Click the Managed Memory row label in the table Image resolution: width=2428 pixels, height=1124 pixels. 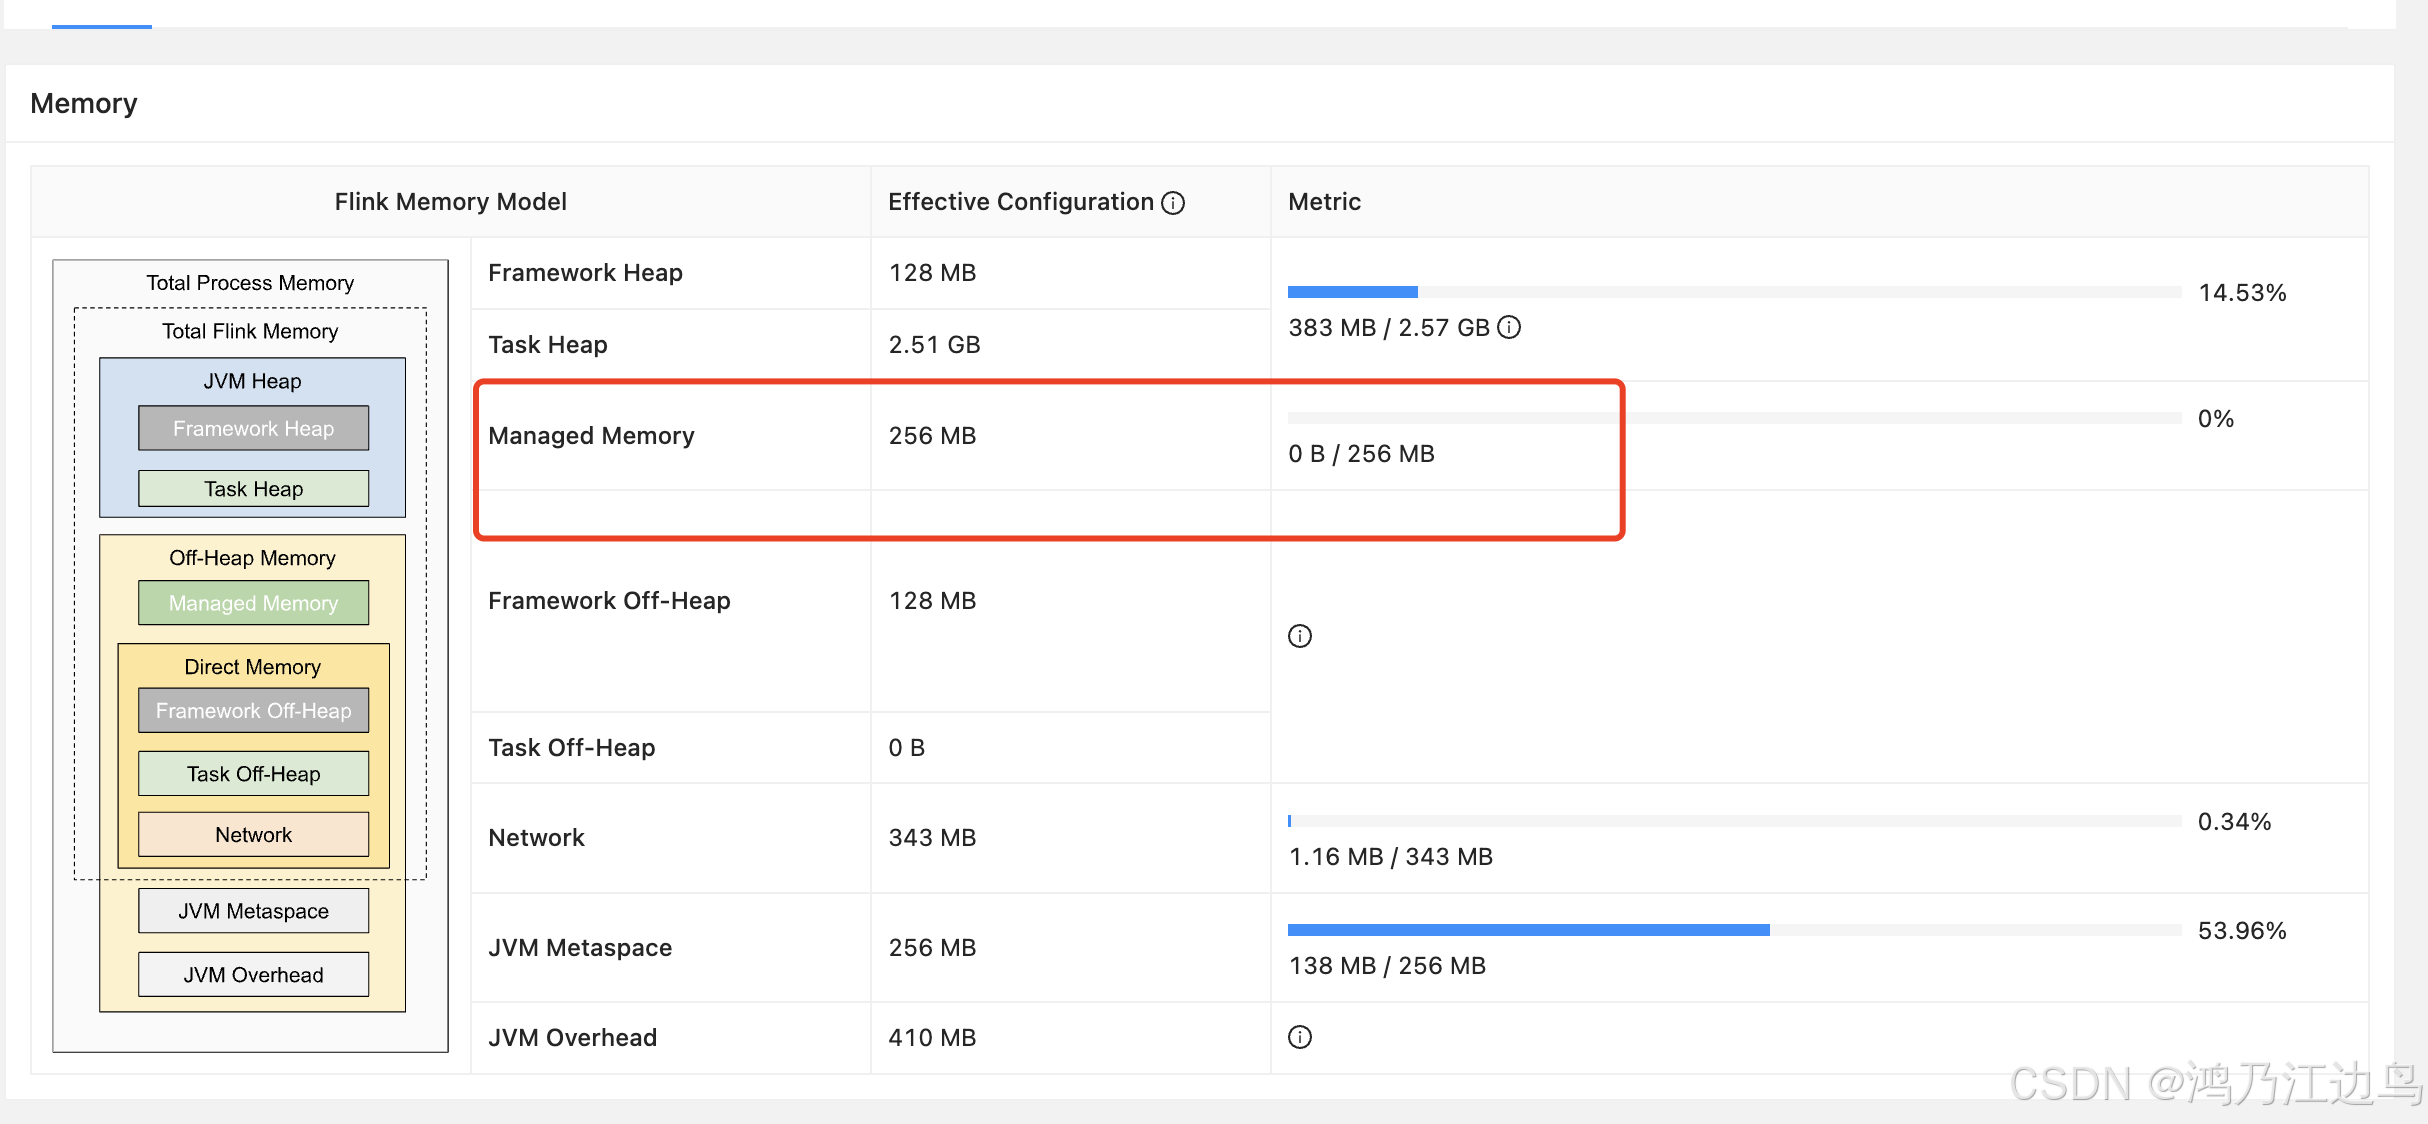pyautogui.click(x=591, y=436)
